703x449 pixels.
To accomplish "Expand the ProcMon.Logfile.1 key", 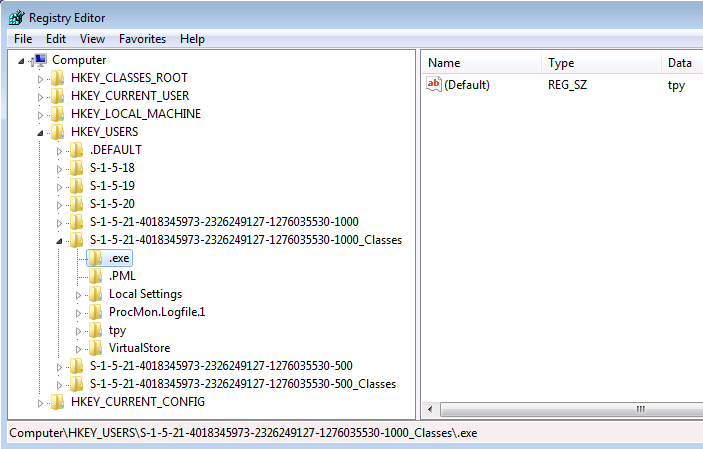I will [x=80, y=312].
